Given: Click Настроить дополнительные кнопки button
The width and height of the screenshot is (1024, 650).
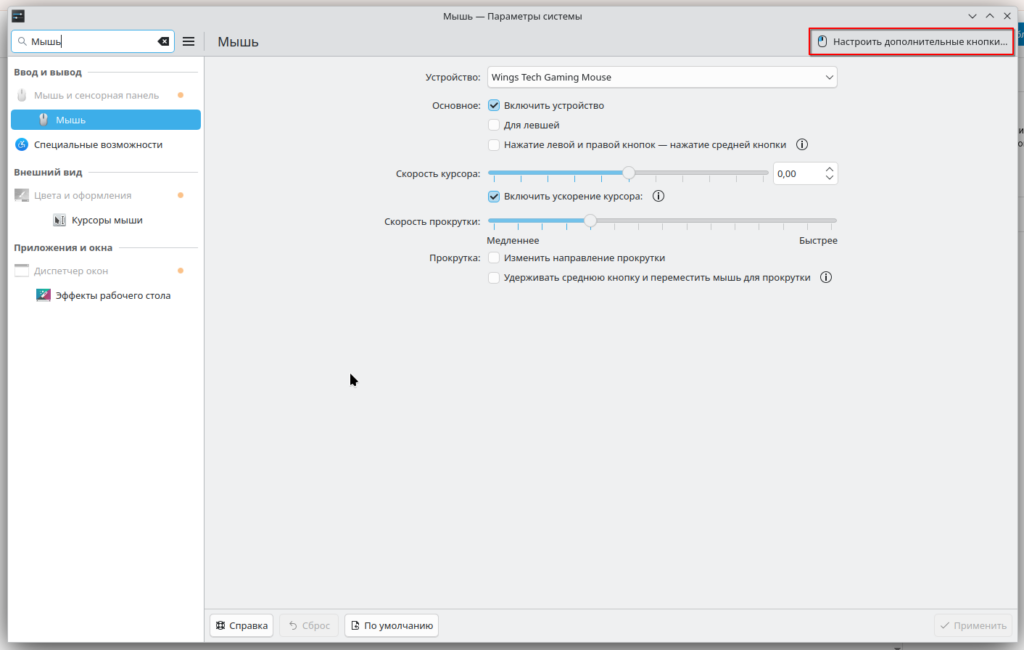Looking at the screenshot, I should click(x=910, y=42).
